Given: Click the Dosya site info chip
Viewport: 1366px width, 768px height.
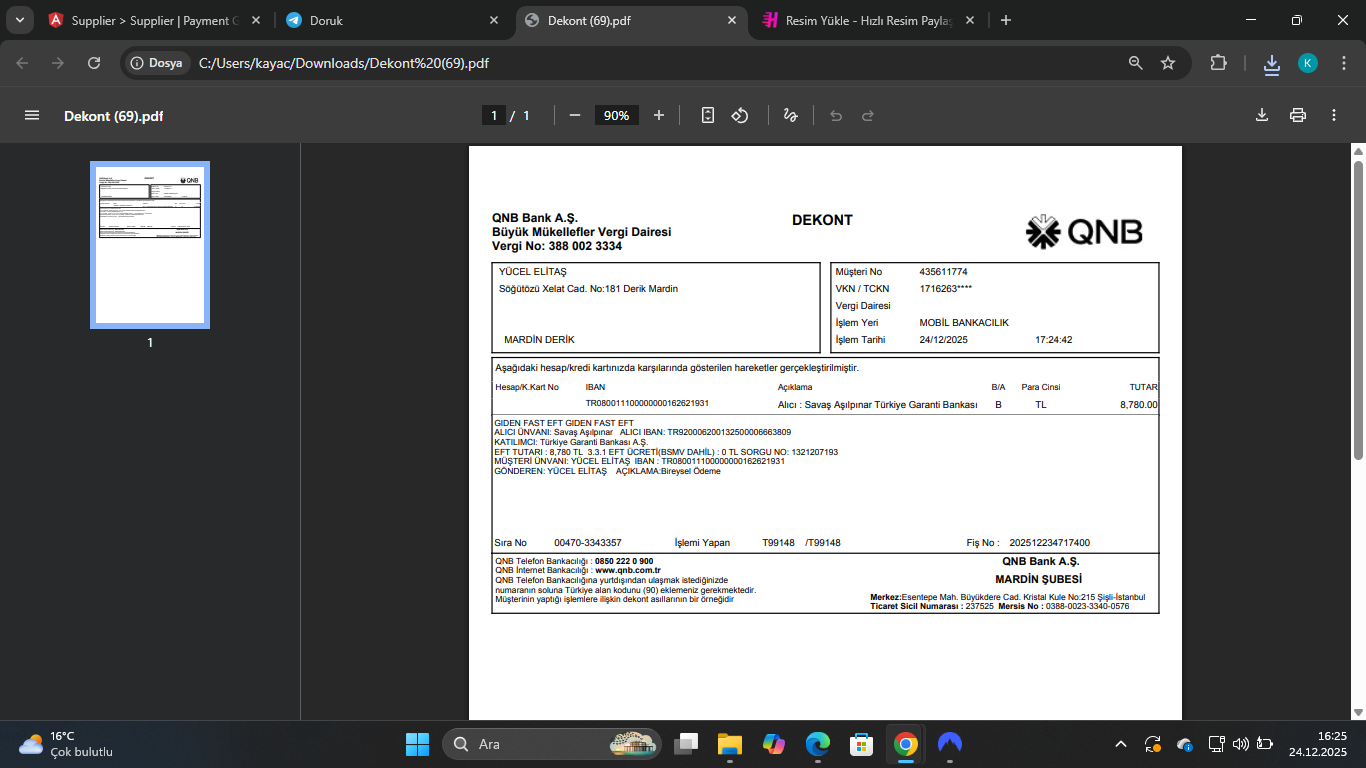Looking at the screenshot, I should [x=157, y=63].
